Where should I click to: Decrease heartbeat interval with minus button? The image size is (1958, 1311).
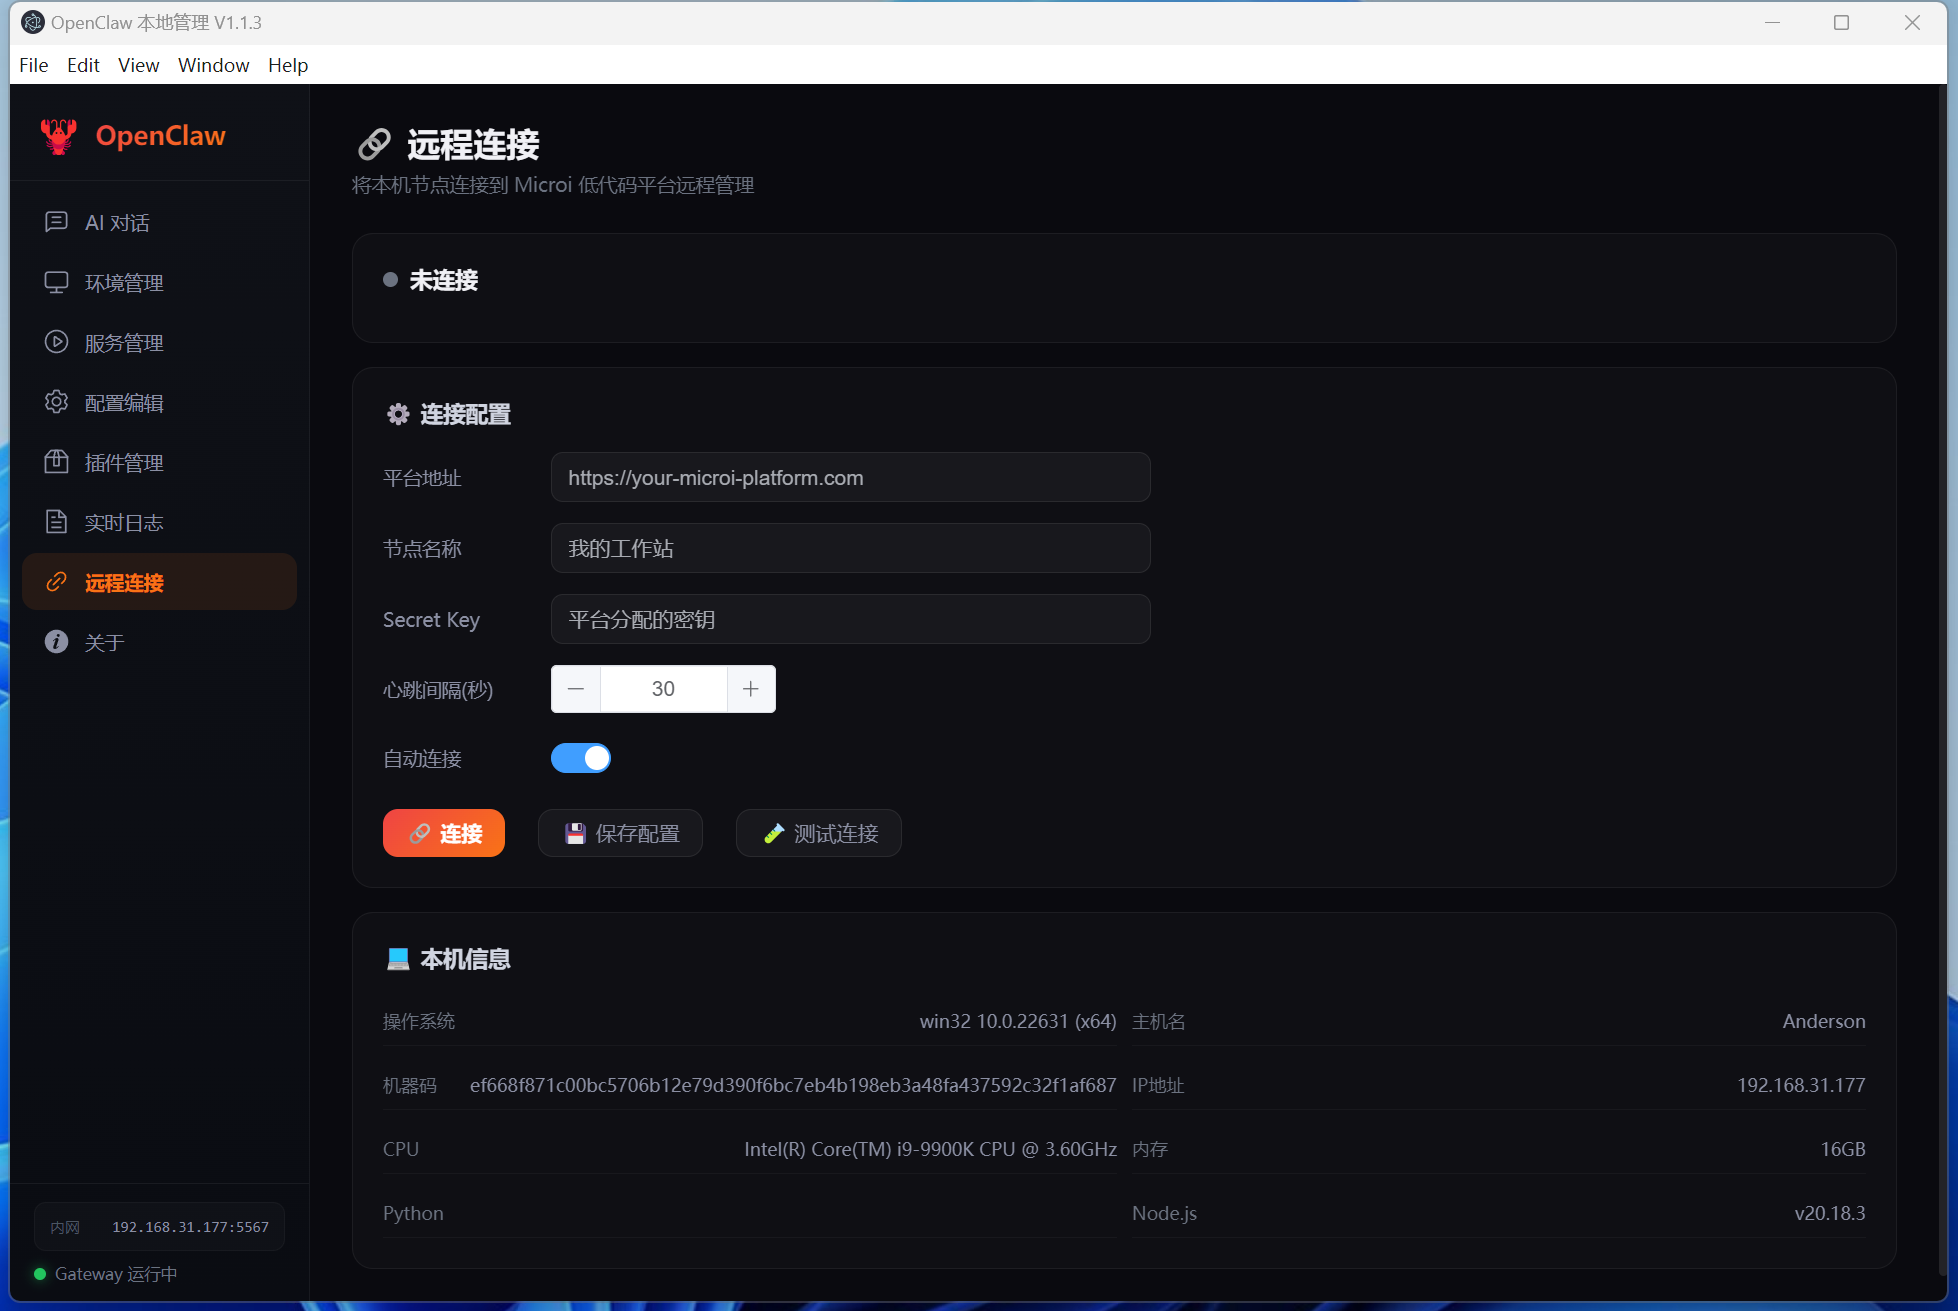pos(576,689)
